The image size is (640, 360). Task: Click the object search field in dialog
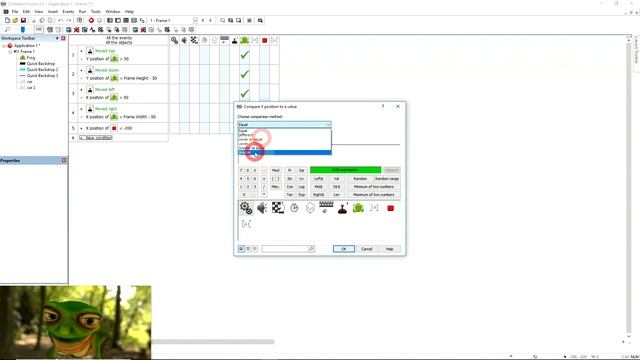(x=285, y=249)
